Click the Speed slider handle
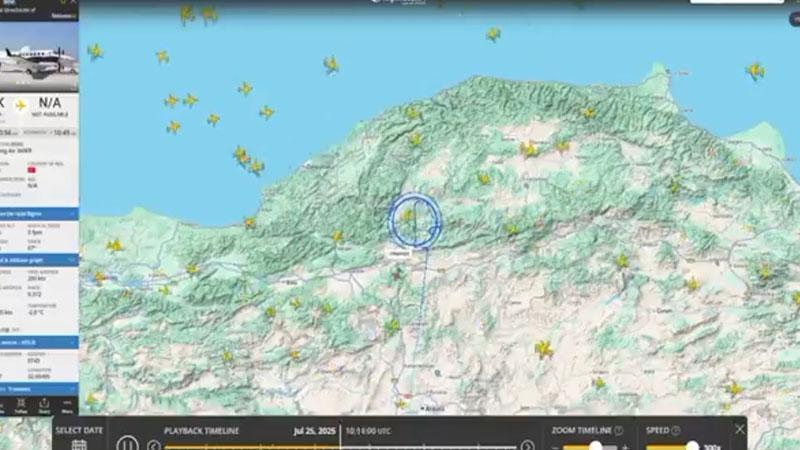The width and height of the screenshot is (800, 450). click(692, 446)
